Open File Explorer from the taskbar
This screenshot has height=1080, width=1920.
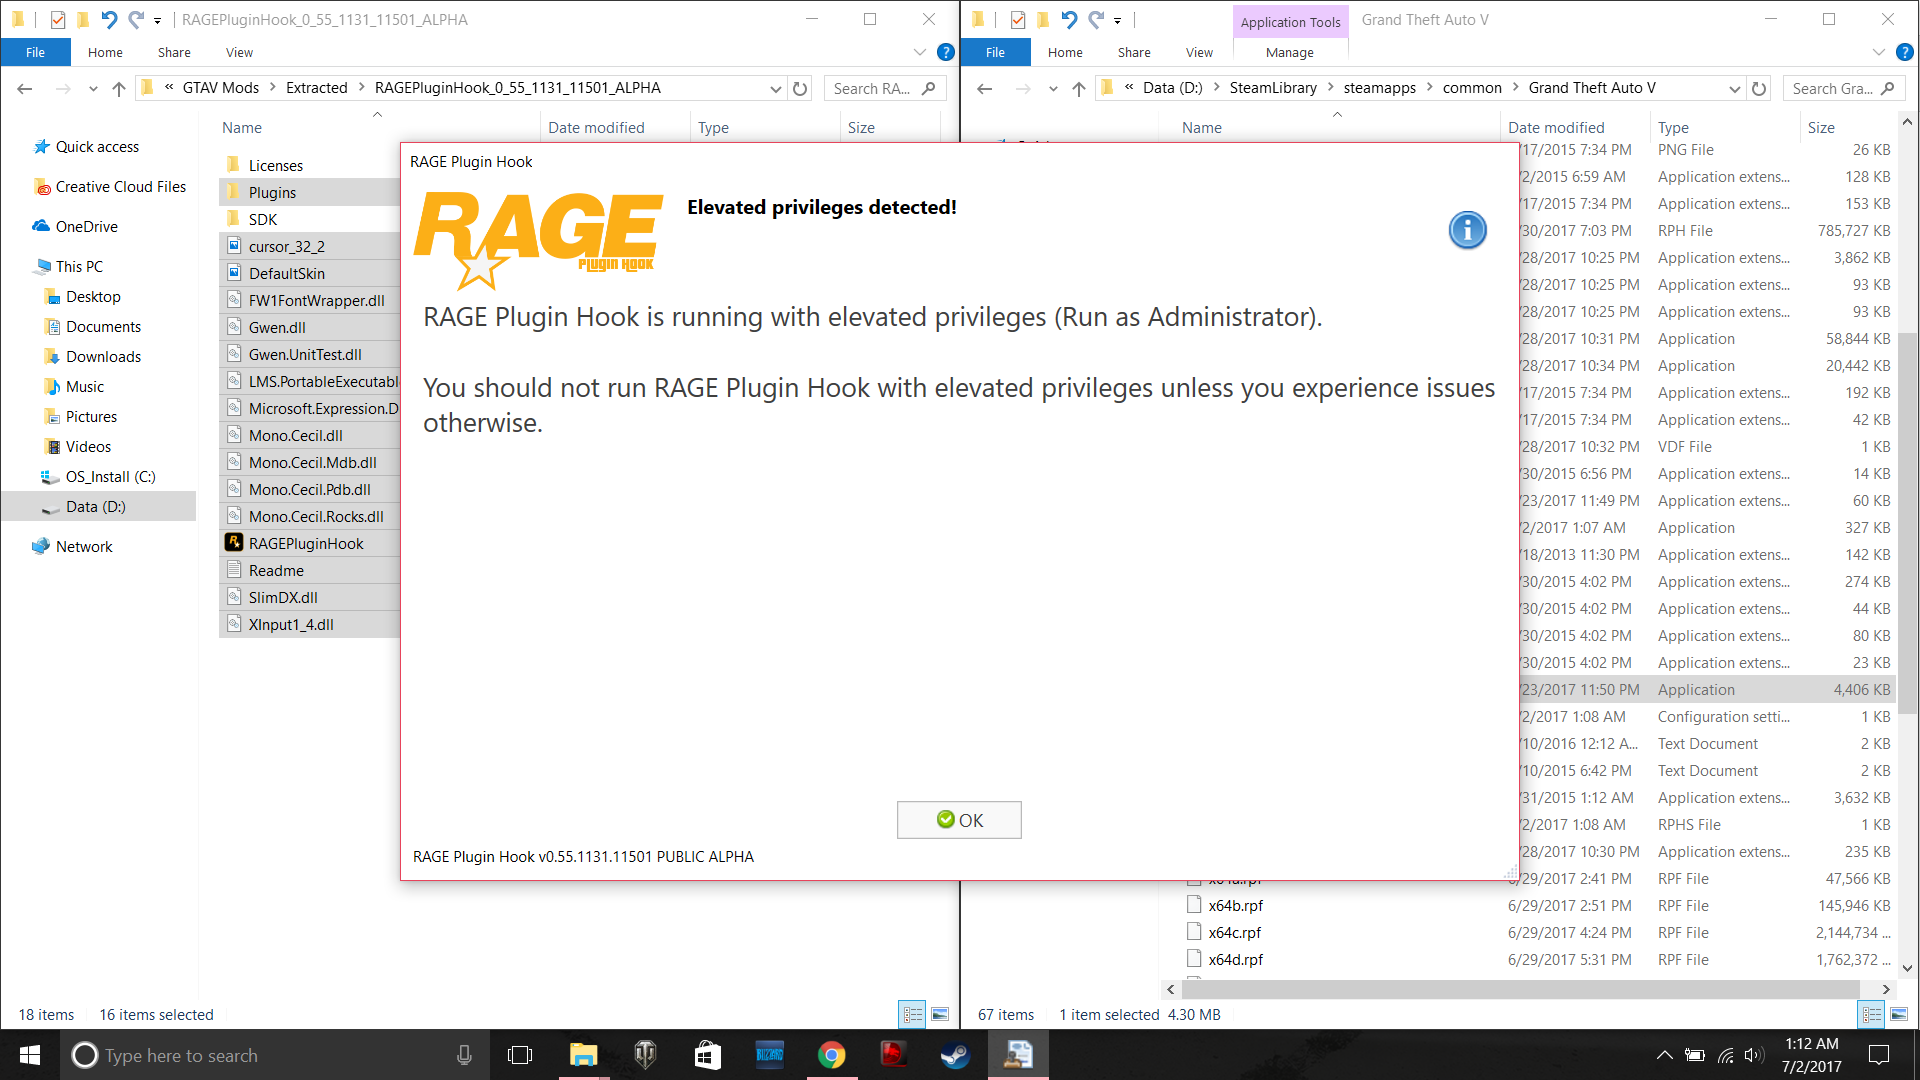583,1055
